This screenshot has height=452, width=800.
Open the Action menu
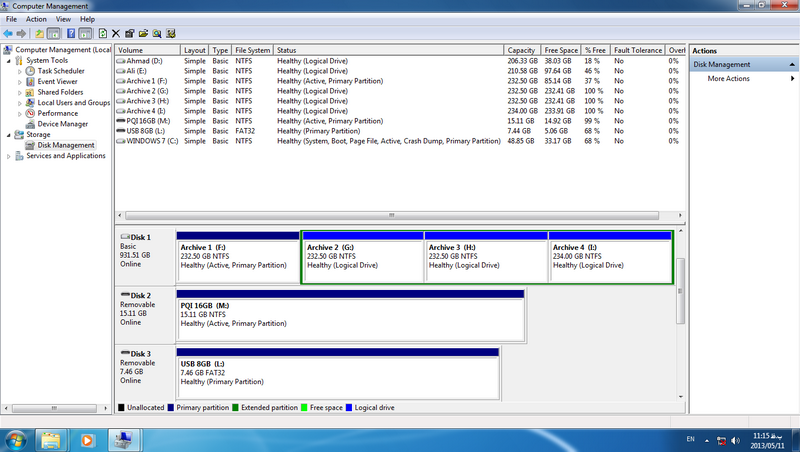point(36,19)
